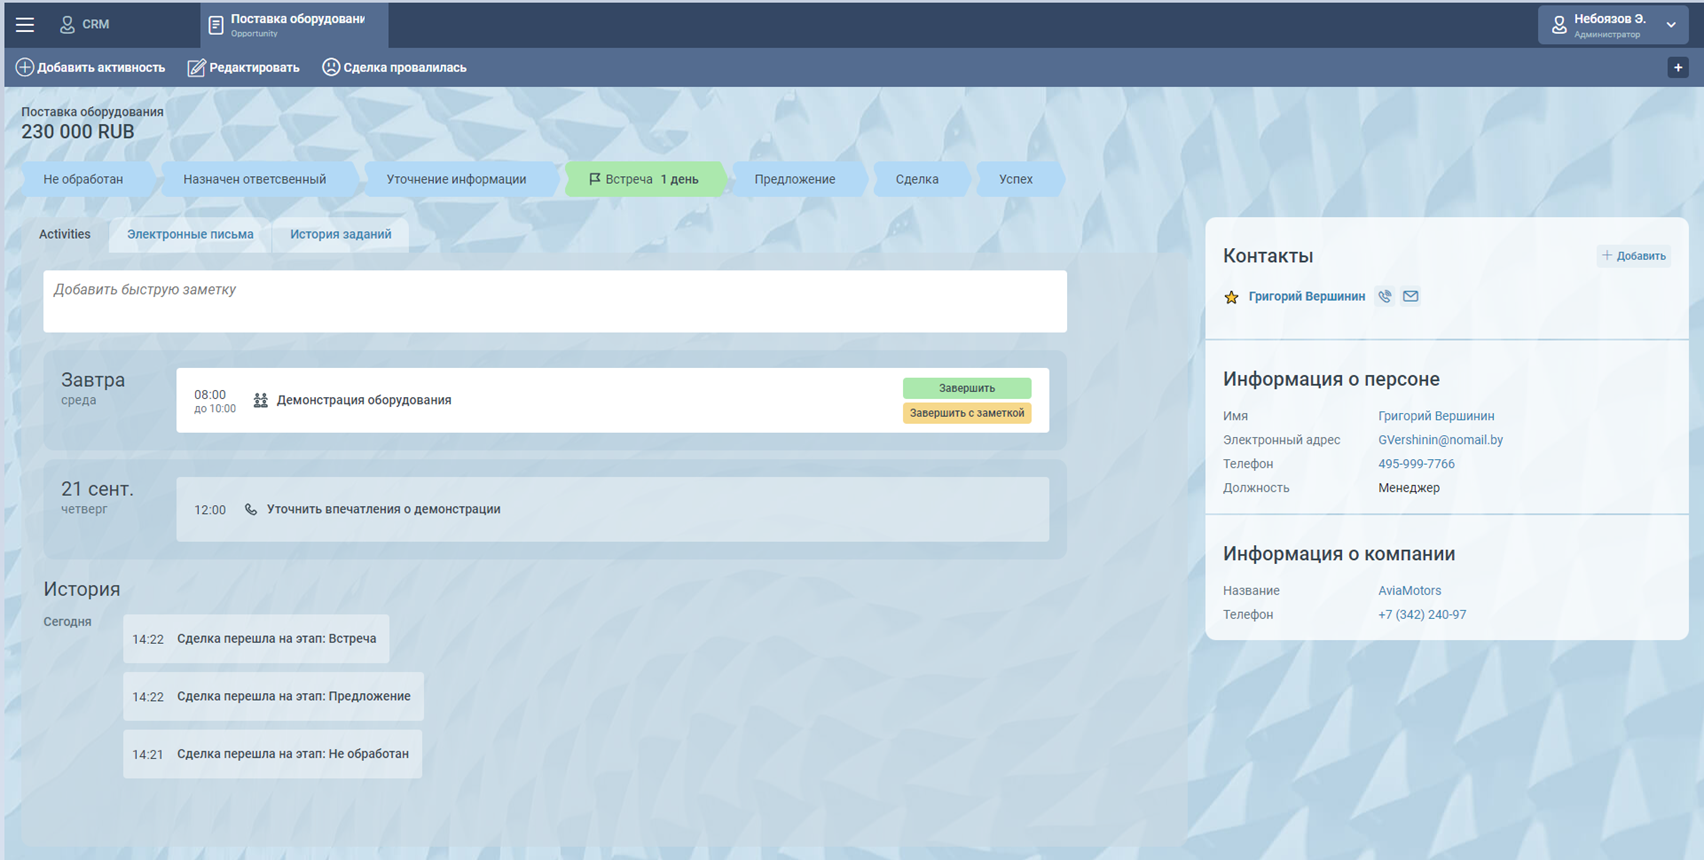Click the Добавить быструю заметку field

pos(554,301)
